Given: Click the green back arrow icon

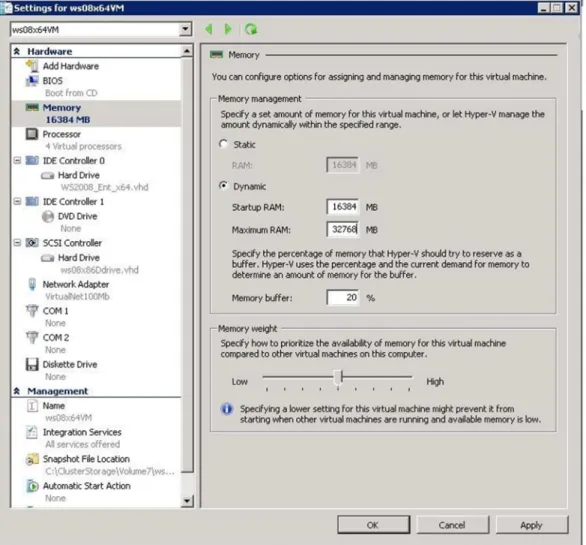Looking at the screenshot, I should [x=209, y=29].
